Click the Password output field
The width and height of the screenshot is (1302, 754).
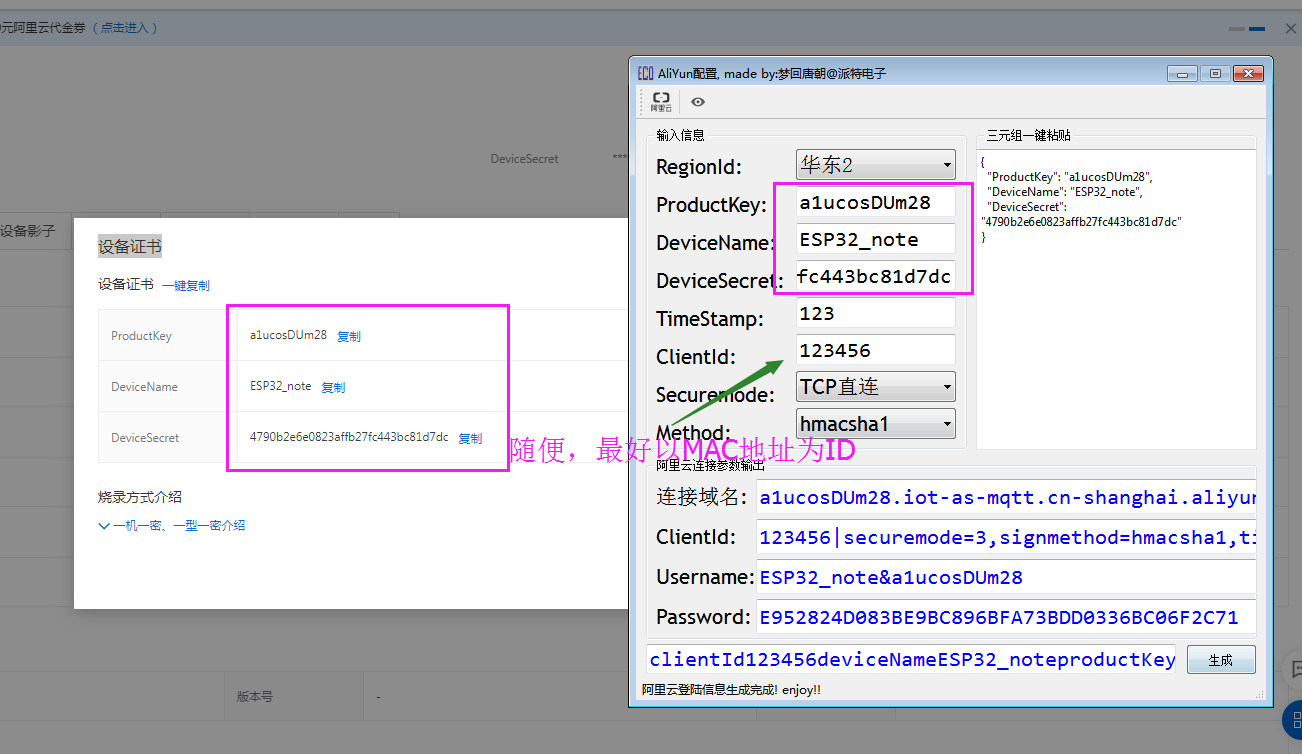tap(1006, 617)
